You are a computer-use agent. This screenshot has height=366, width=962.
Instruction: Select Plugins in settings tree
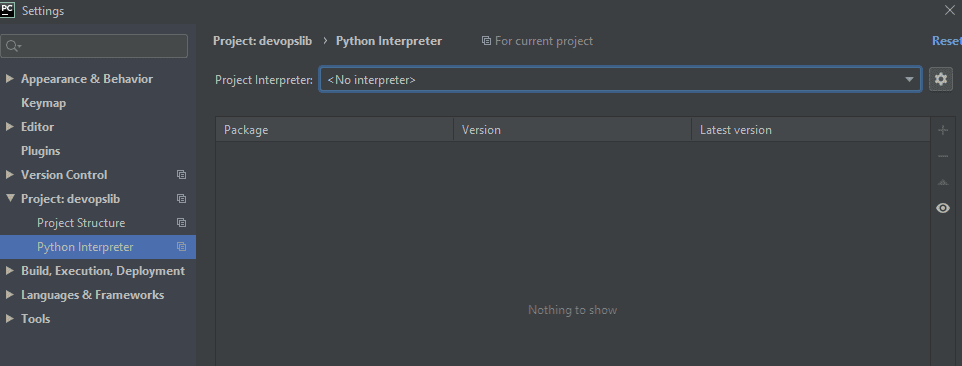40,151
